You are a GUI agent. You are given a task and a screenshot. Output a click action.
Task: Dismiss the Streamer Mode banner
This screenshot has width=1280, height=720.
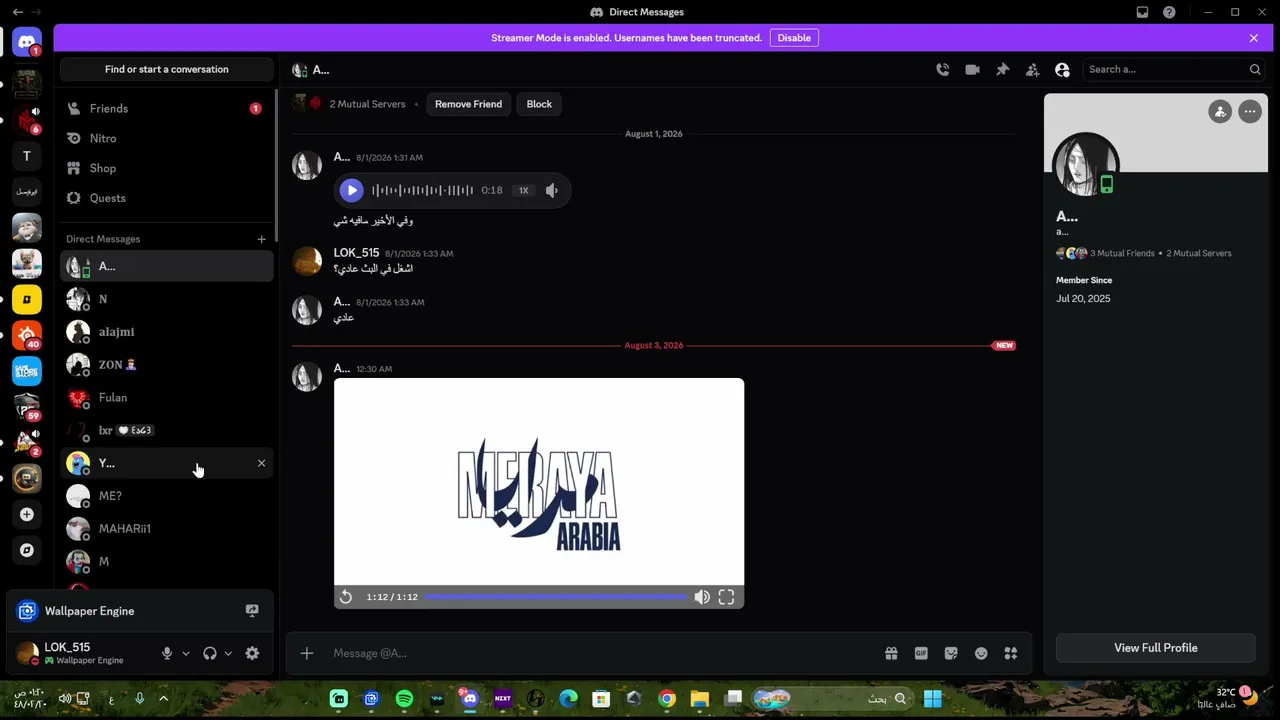click(x=1253, y=38)
